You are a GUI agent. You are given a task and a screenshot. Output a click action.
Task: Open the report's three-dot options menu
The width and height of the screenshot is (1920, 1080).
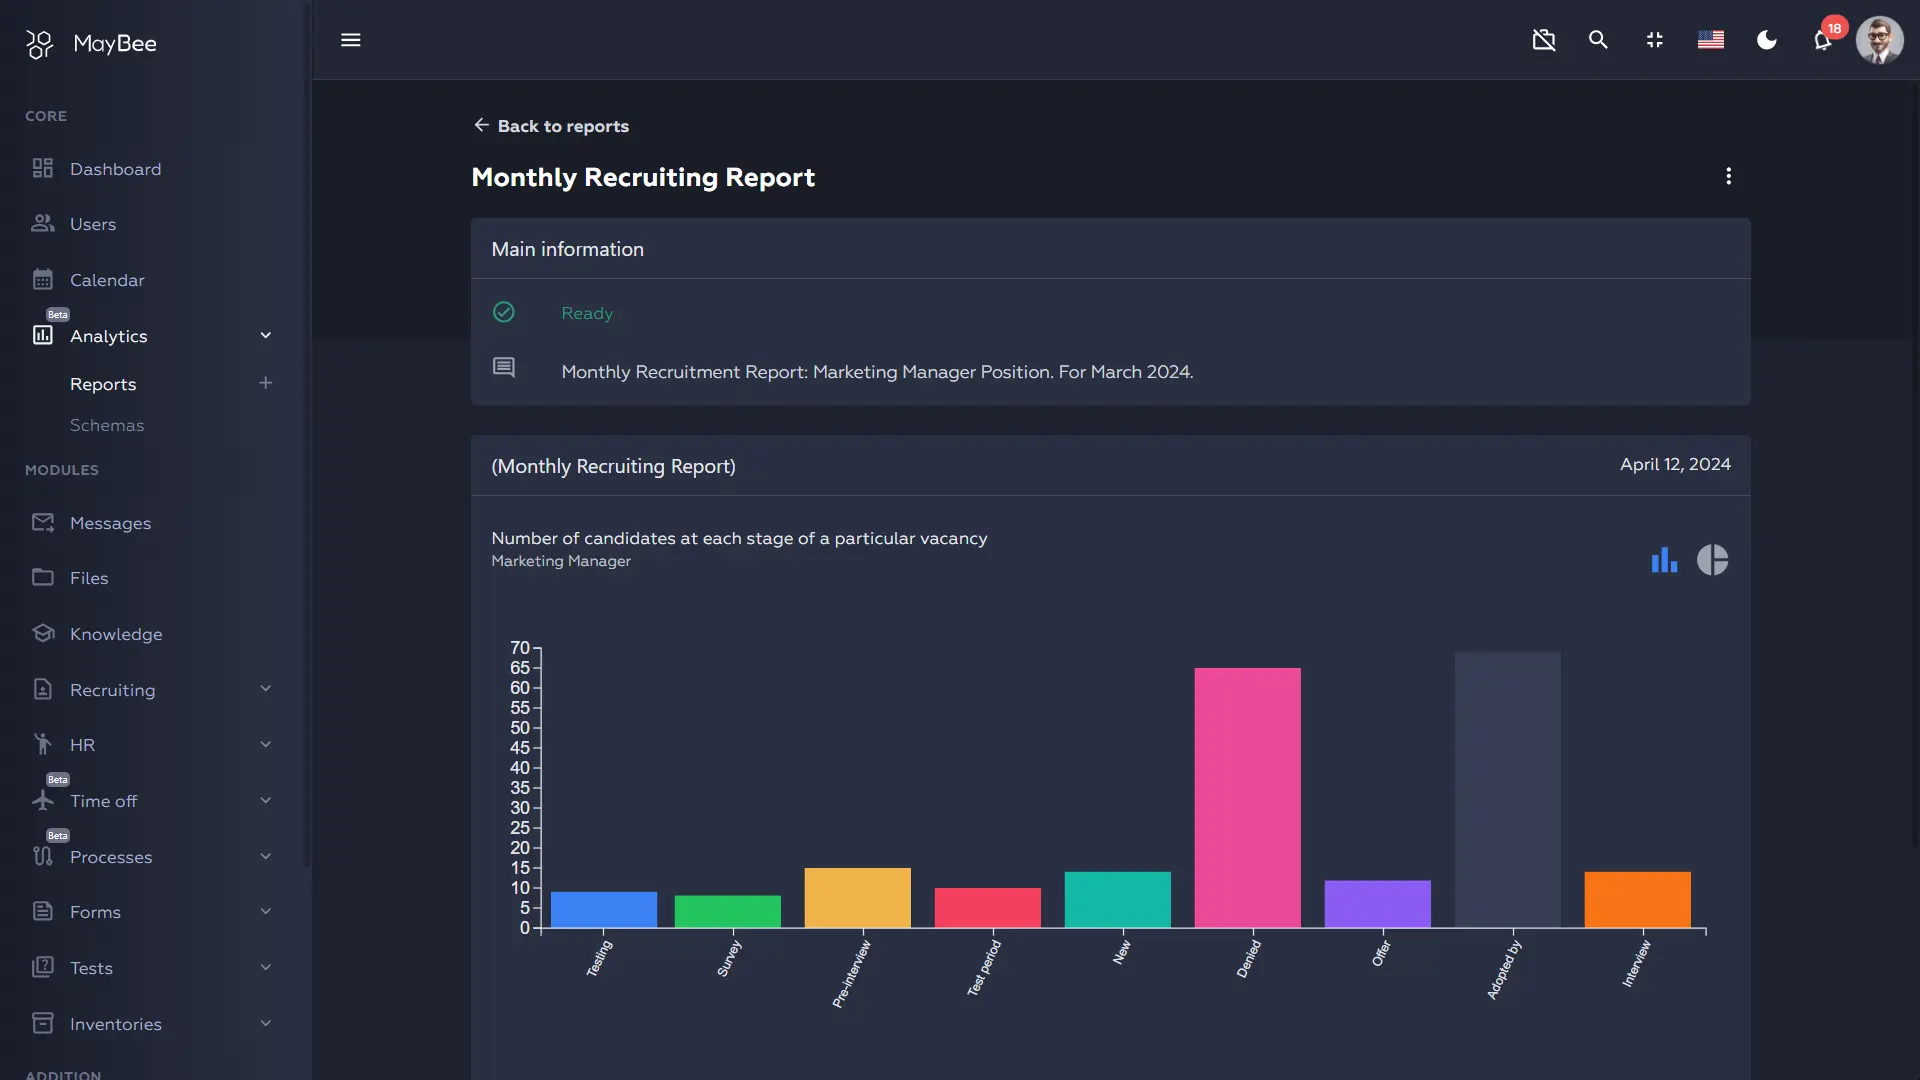pos(1728,176)
